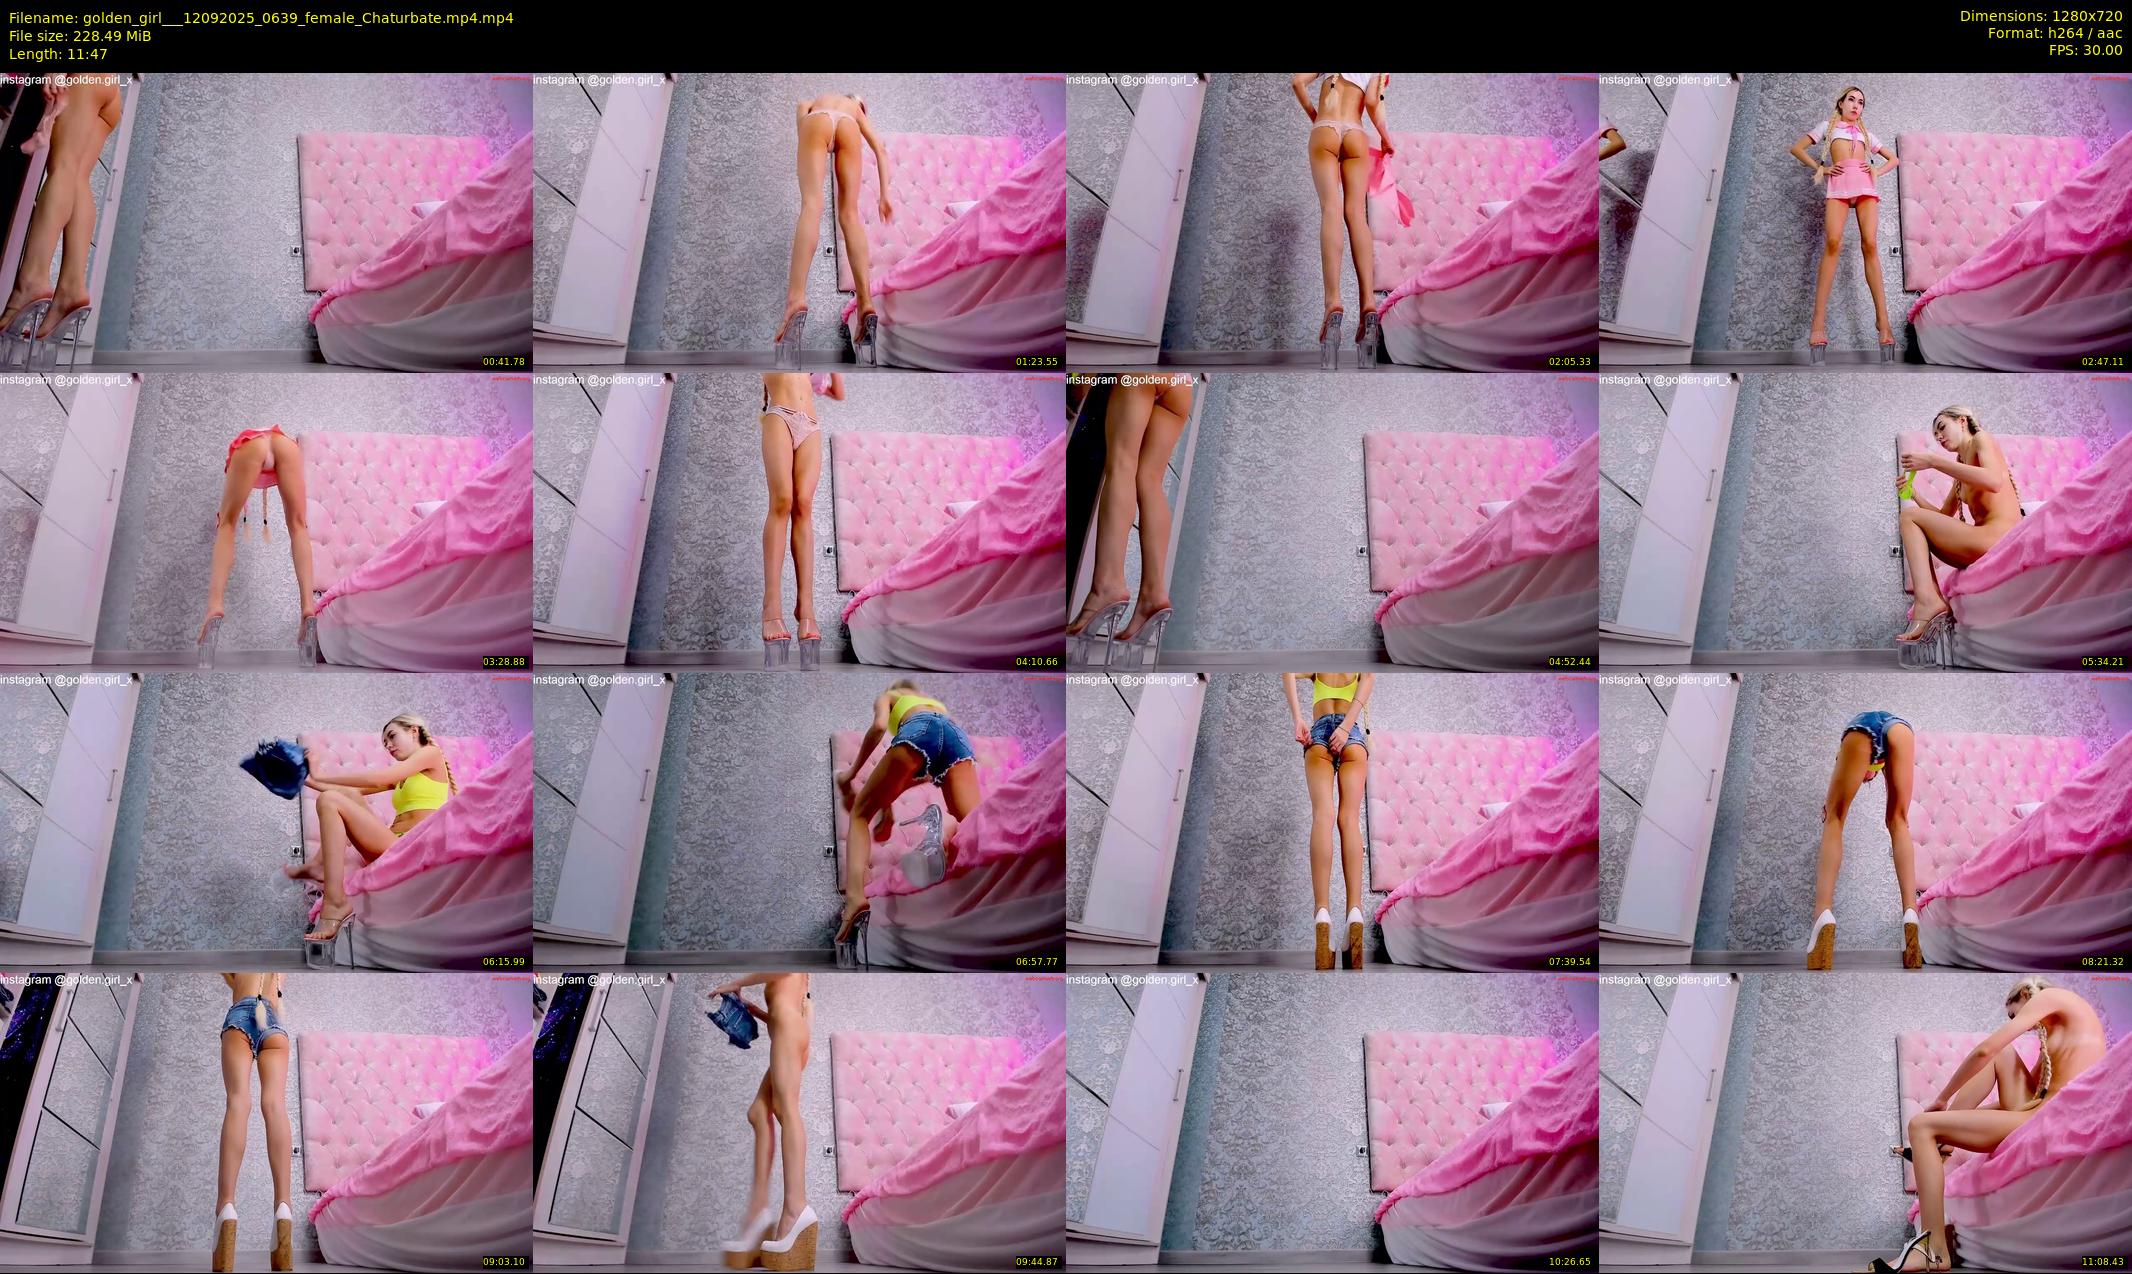Viewport: 2132px width, 1274px height.
Task: Select the frame at 05:34.21
Action: point(1865,522)
